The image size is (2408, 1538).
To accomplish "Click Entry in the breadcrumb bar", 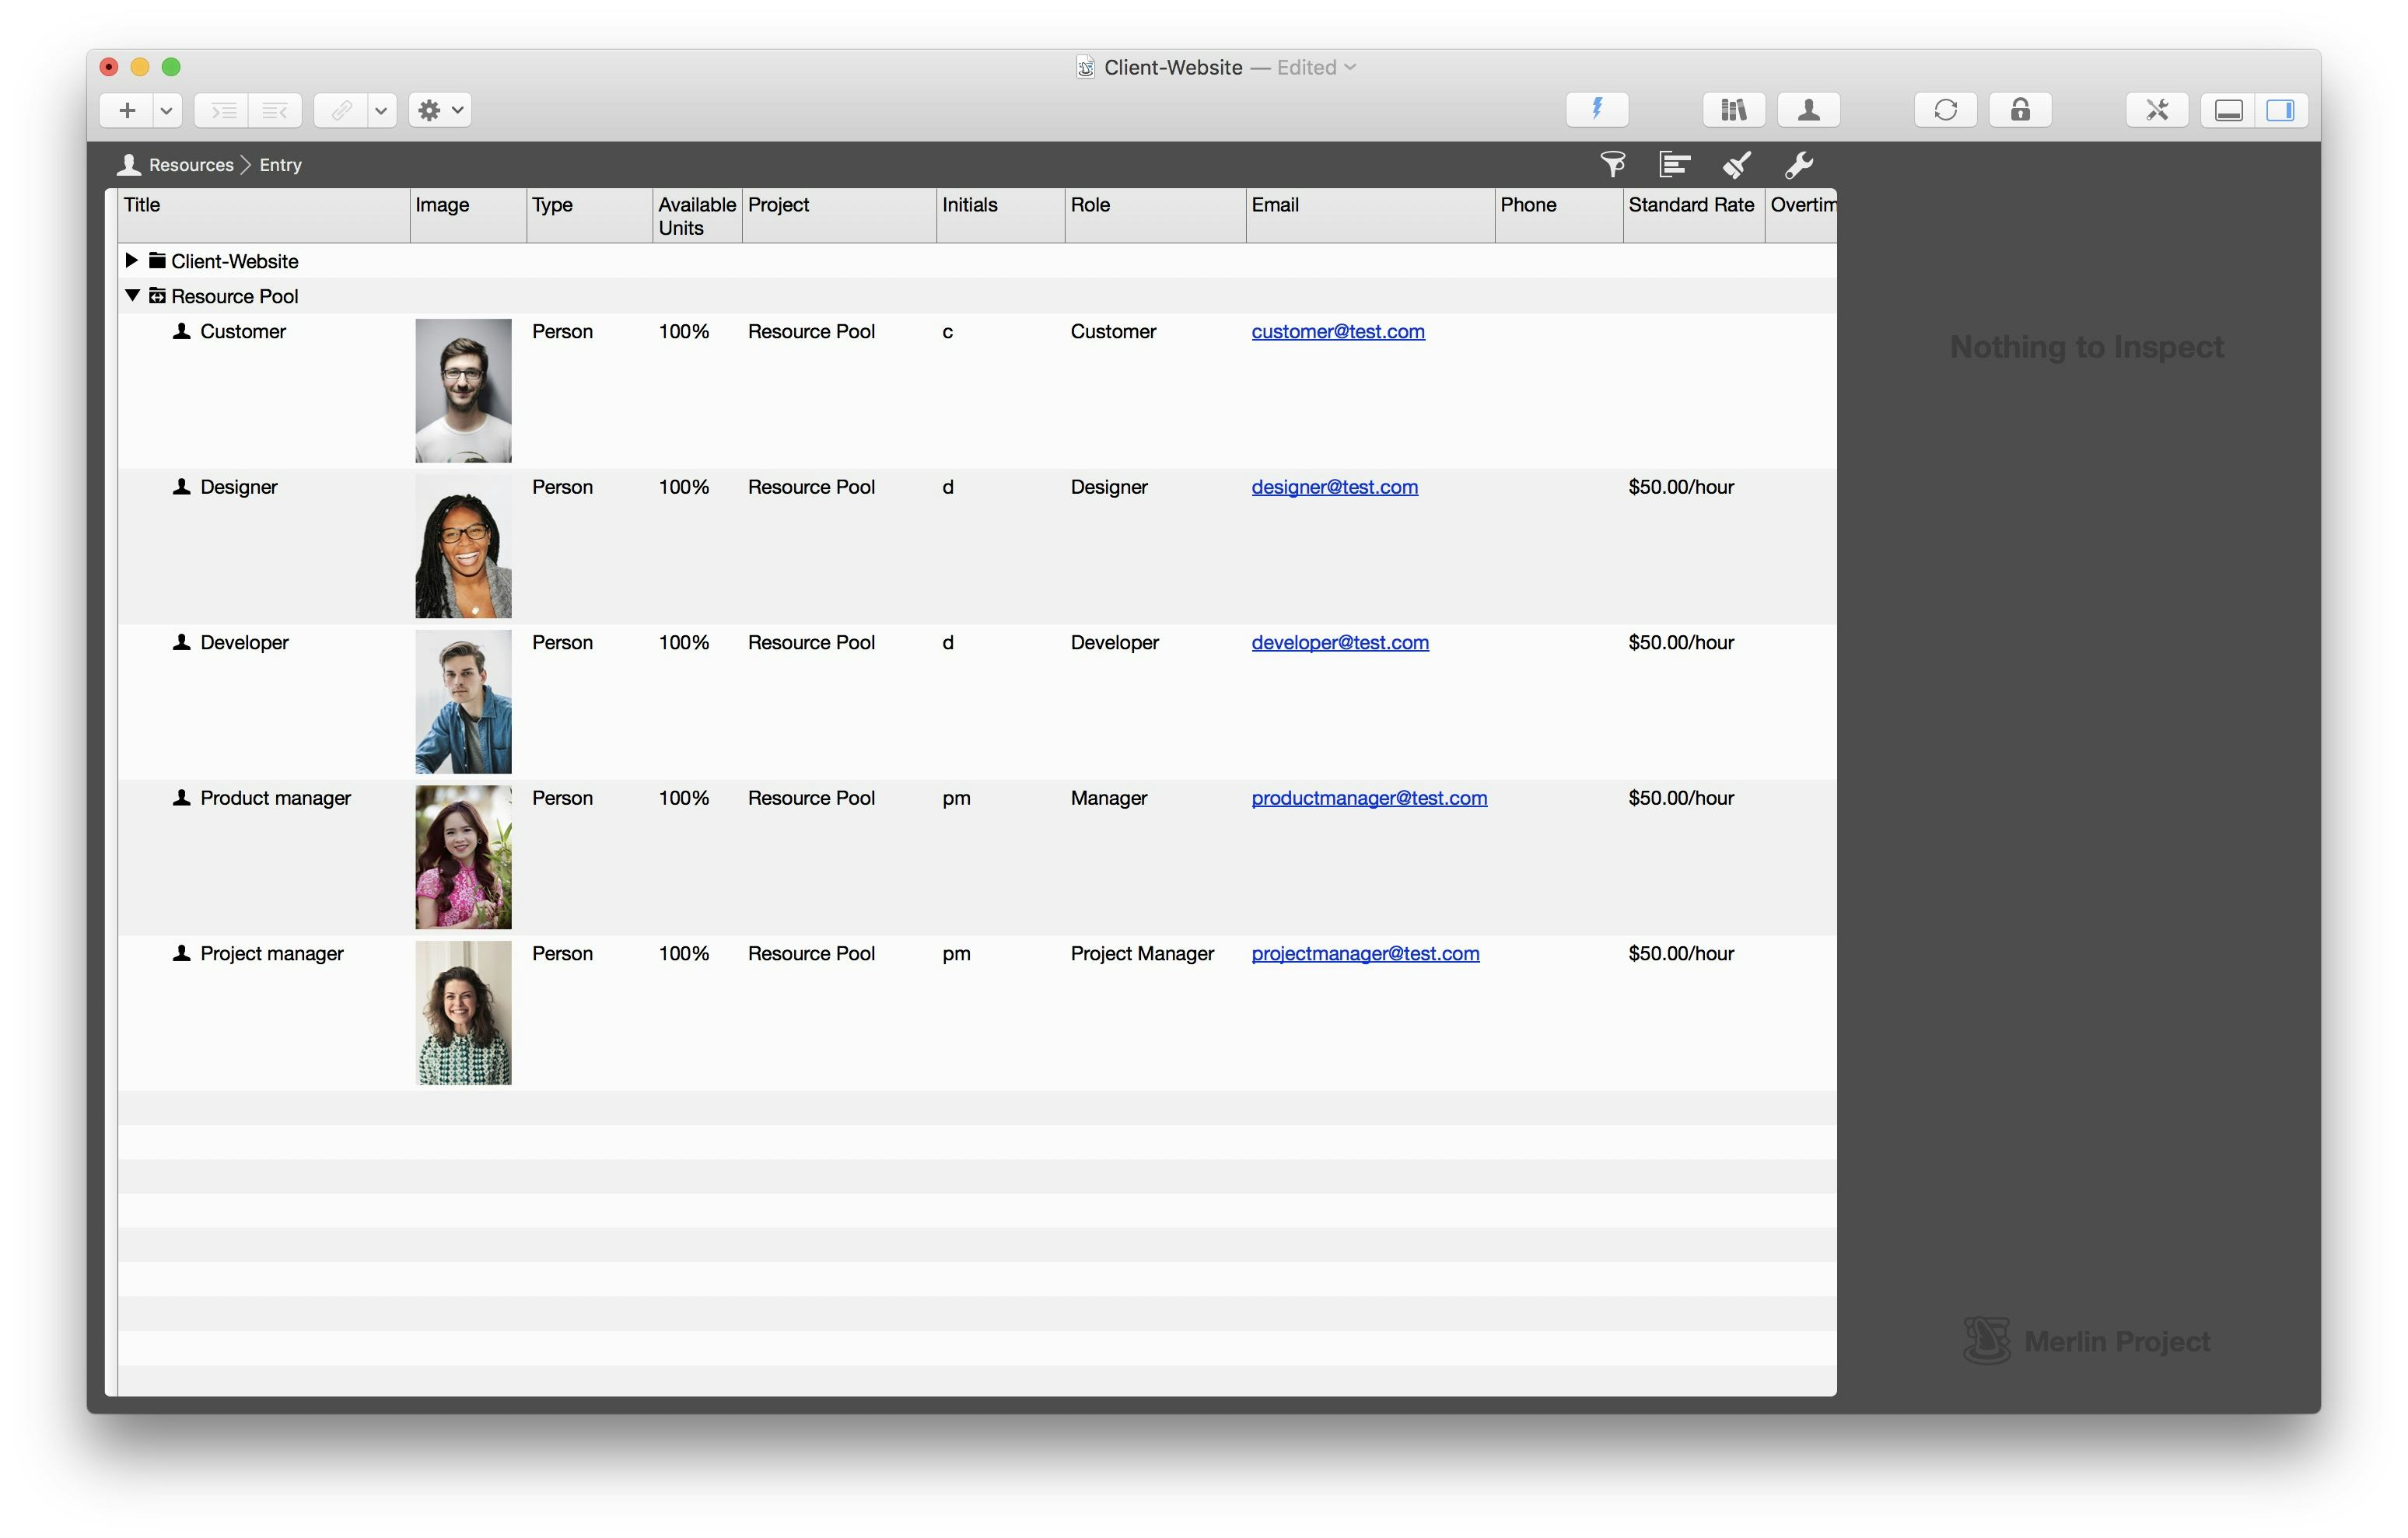I will click(x=280, y=165).
